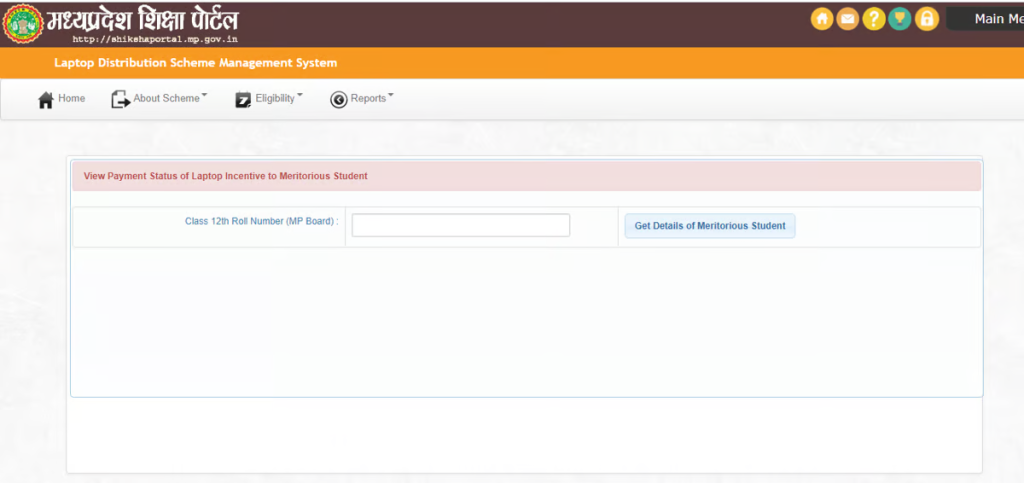Expand the Reports dropdown arrow
The image size is (1024, 483).
point(391,96)
